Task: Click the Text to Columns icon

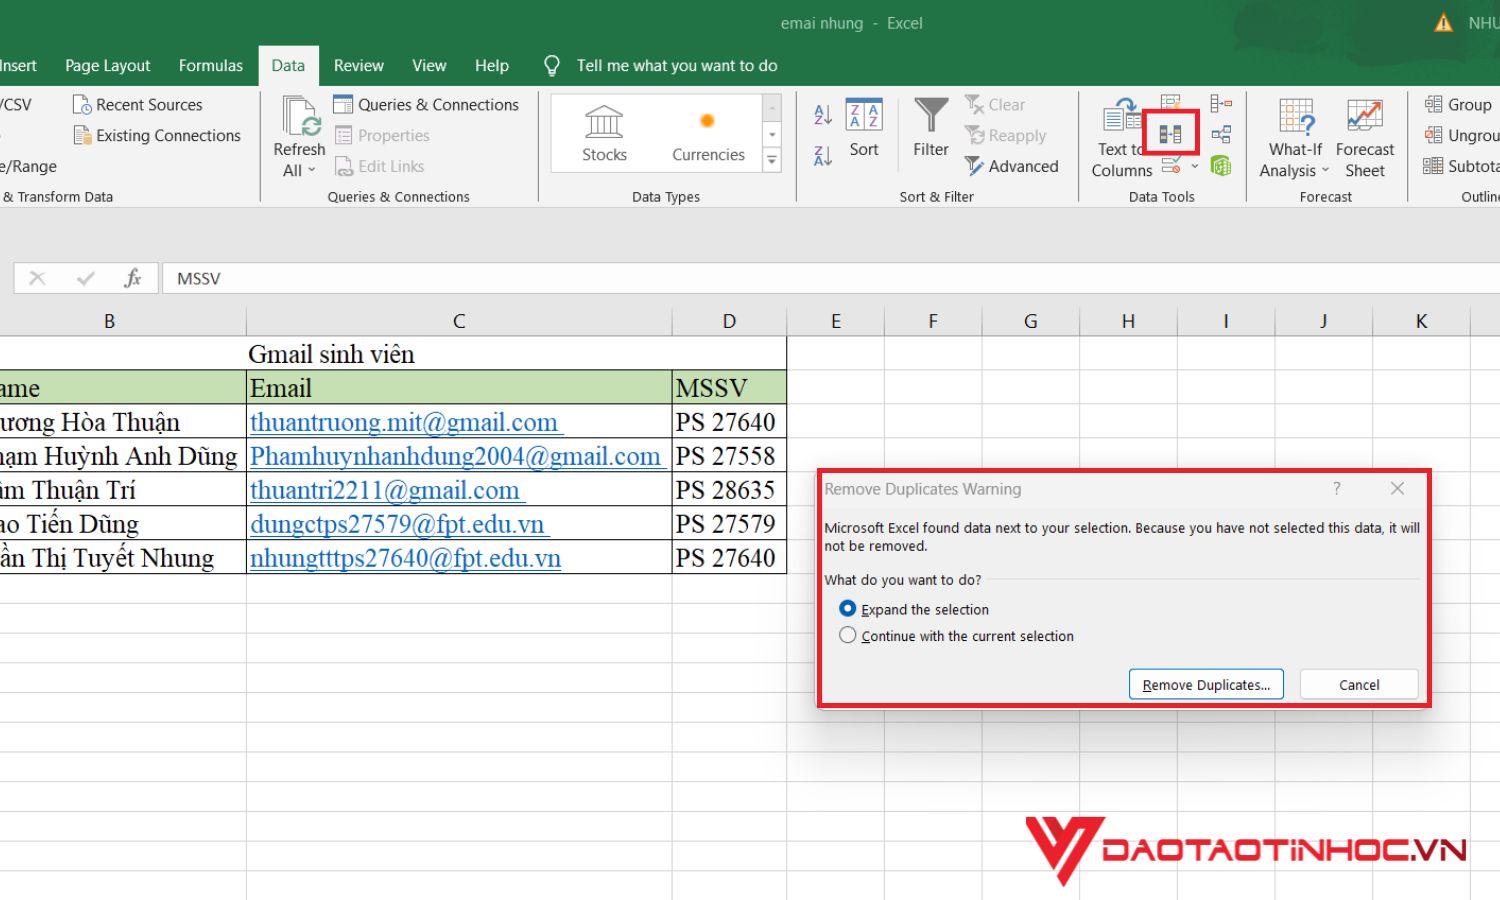Action: click(x=1121, y=138)
